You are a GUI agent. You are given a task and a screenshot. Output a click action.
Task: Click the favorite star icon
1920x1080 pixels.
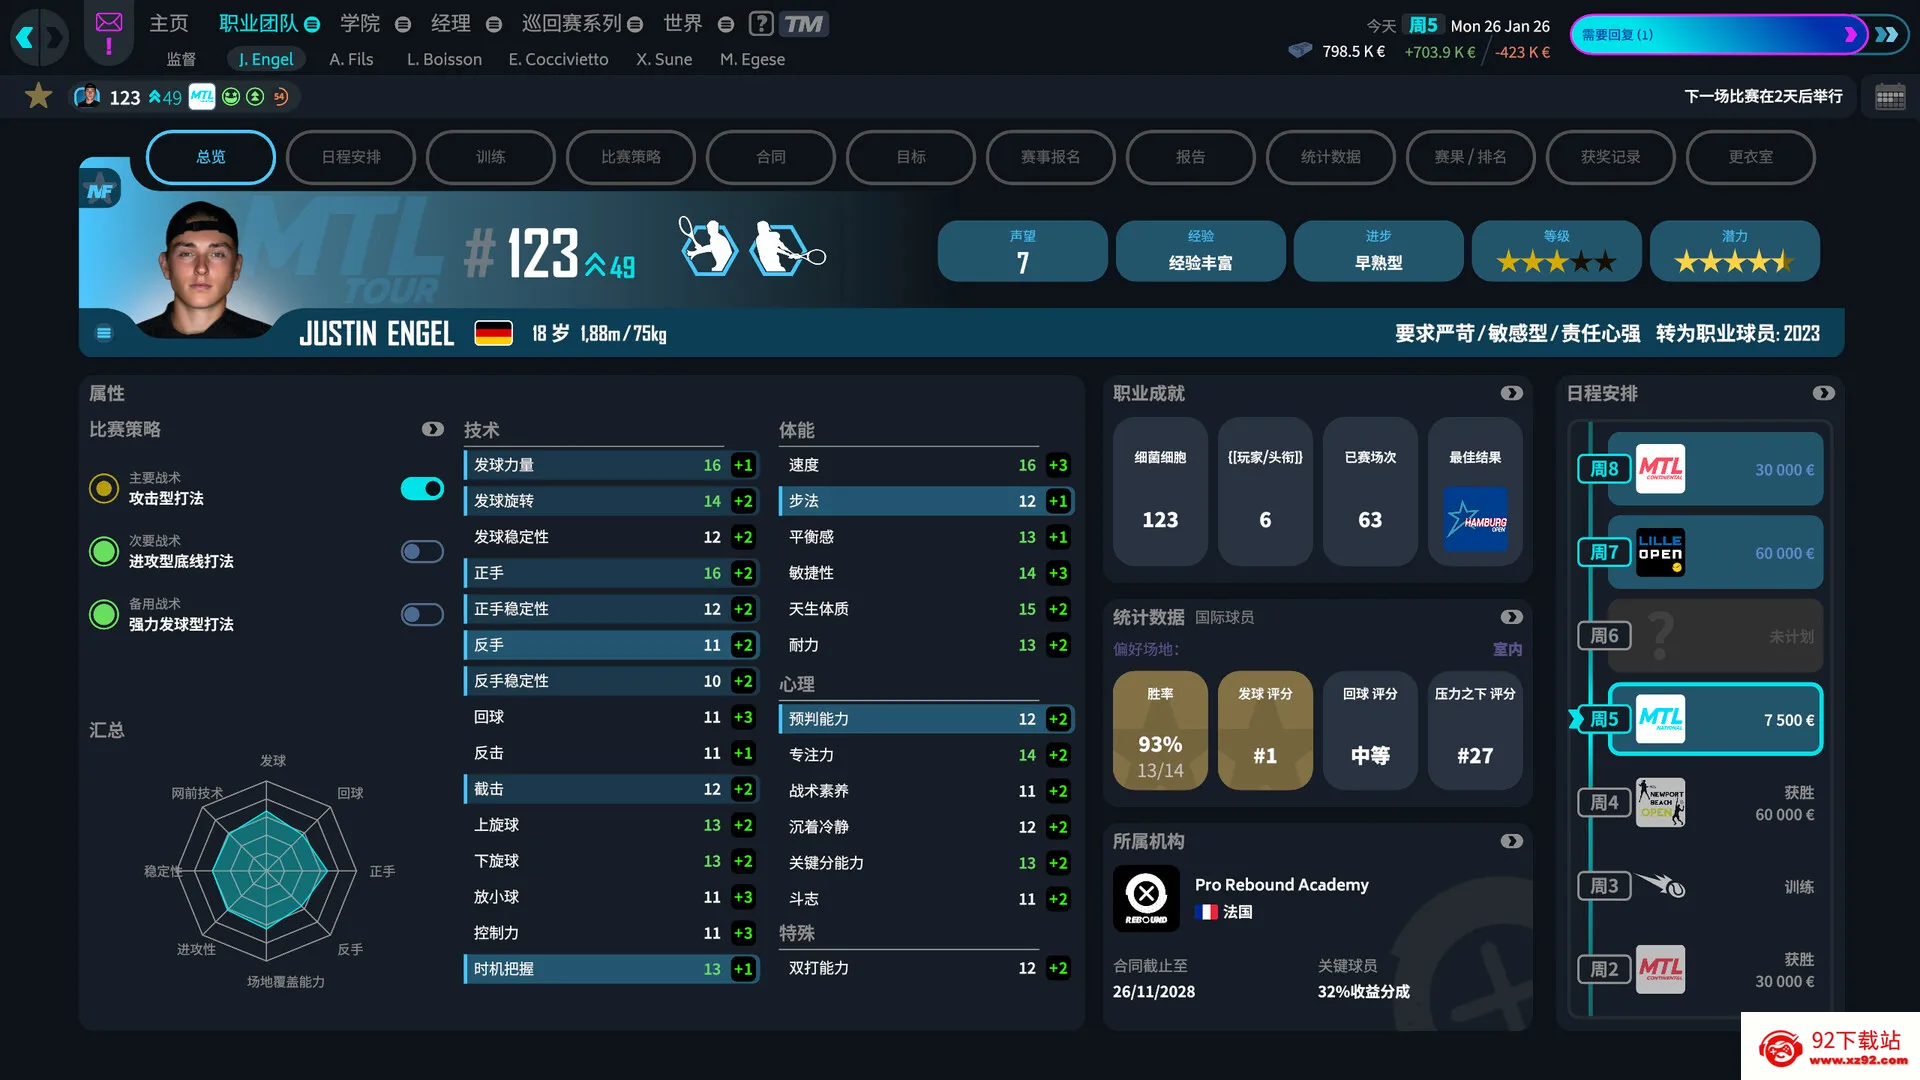[39, 96]
